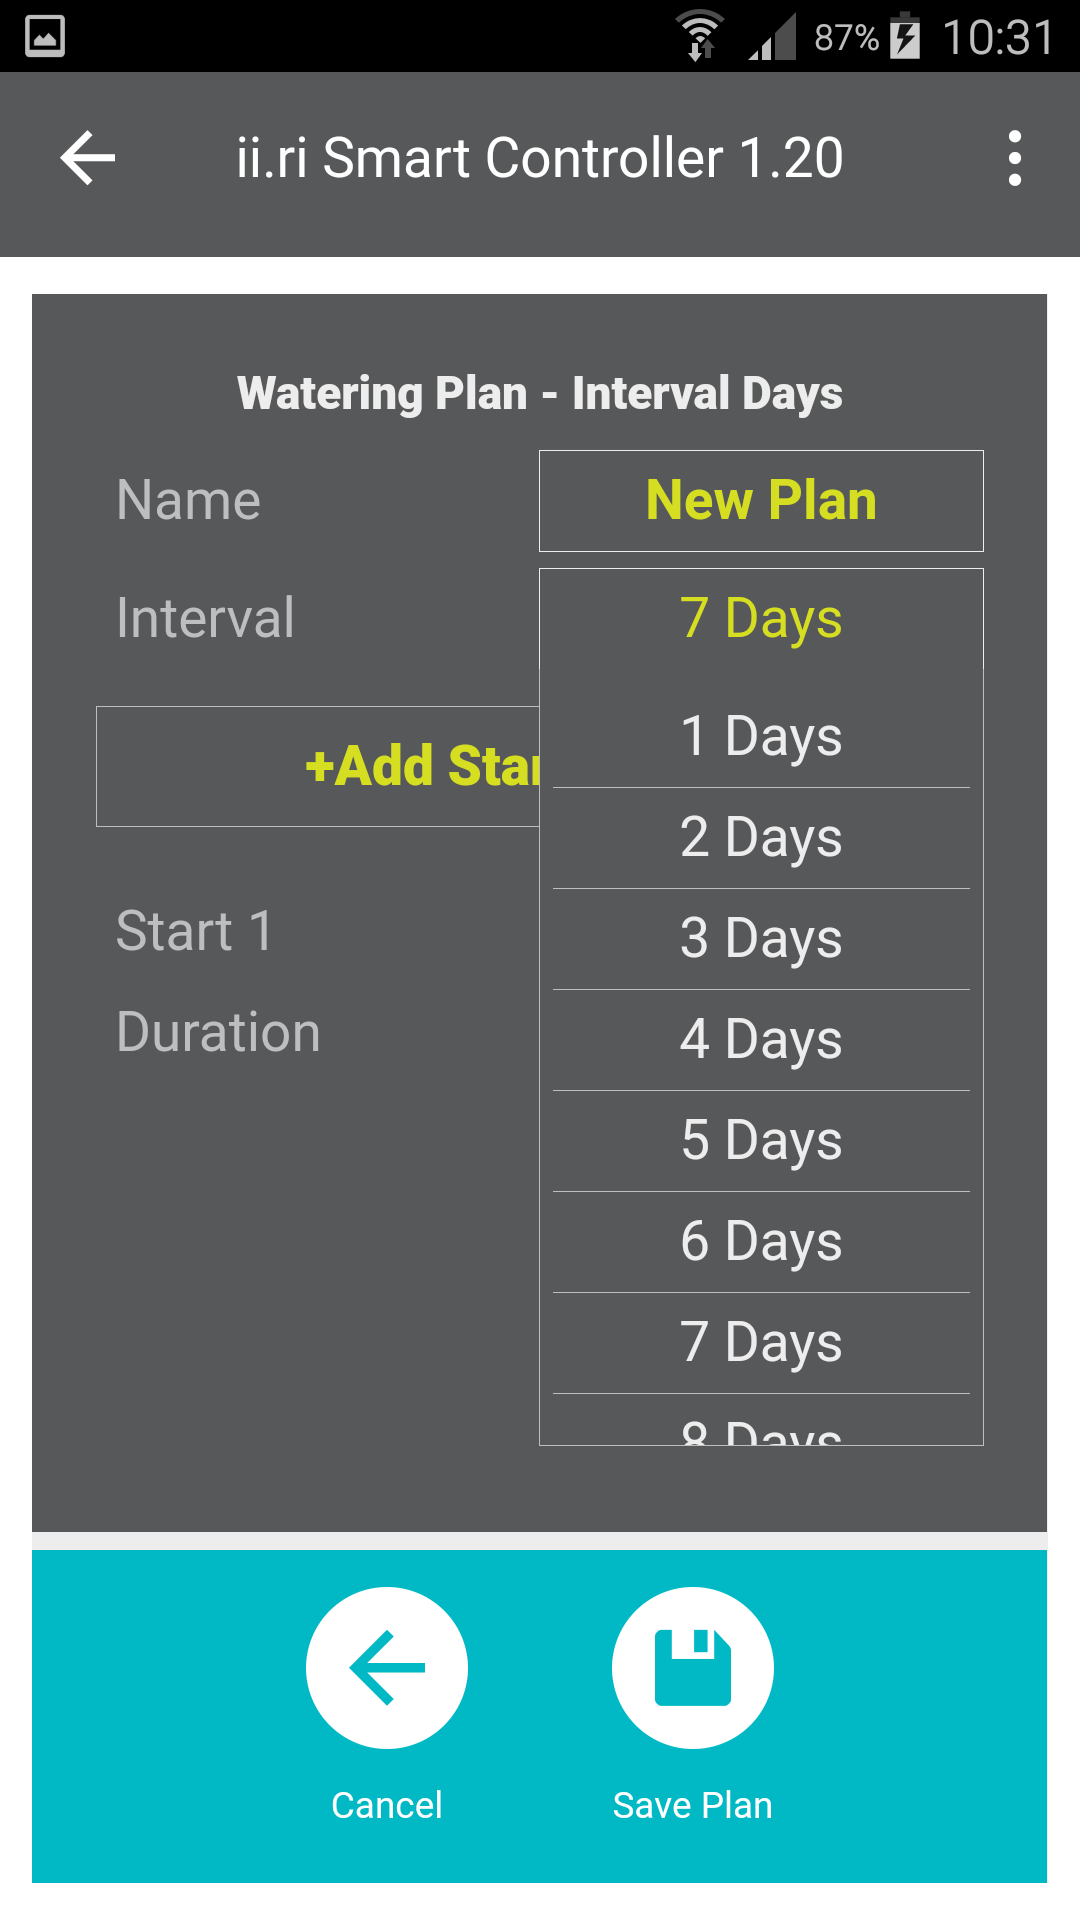This screenshot has width=1080, height=1920.
Task: Open the three-dot overflow menu
Action: (x=1015, y=158)
